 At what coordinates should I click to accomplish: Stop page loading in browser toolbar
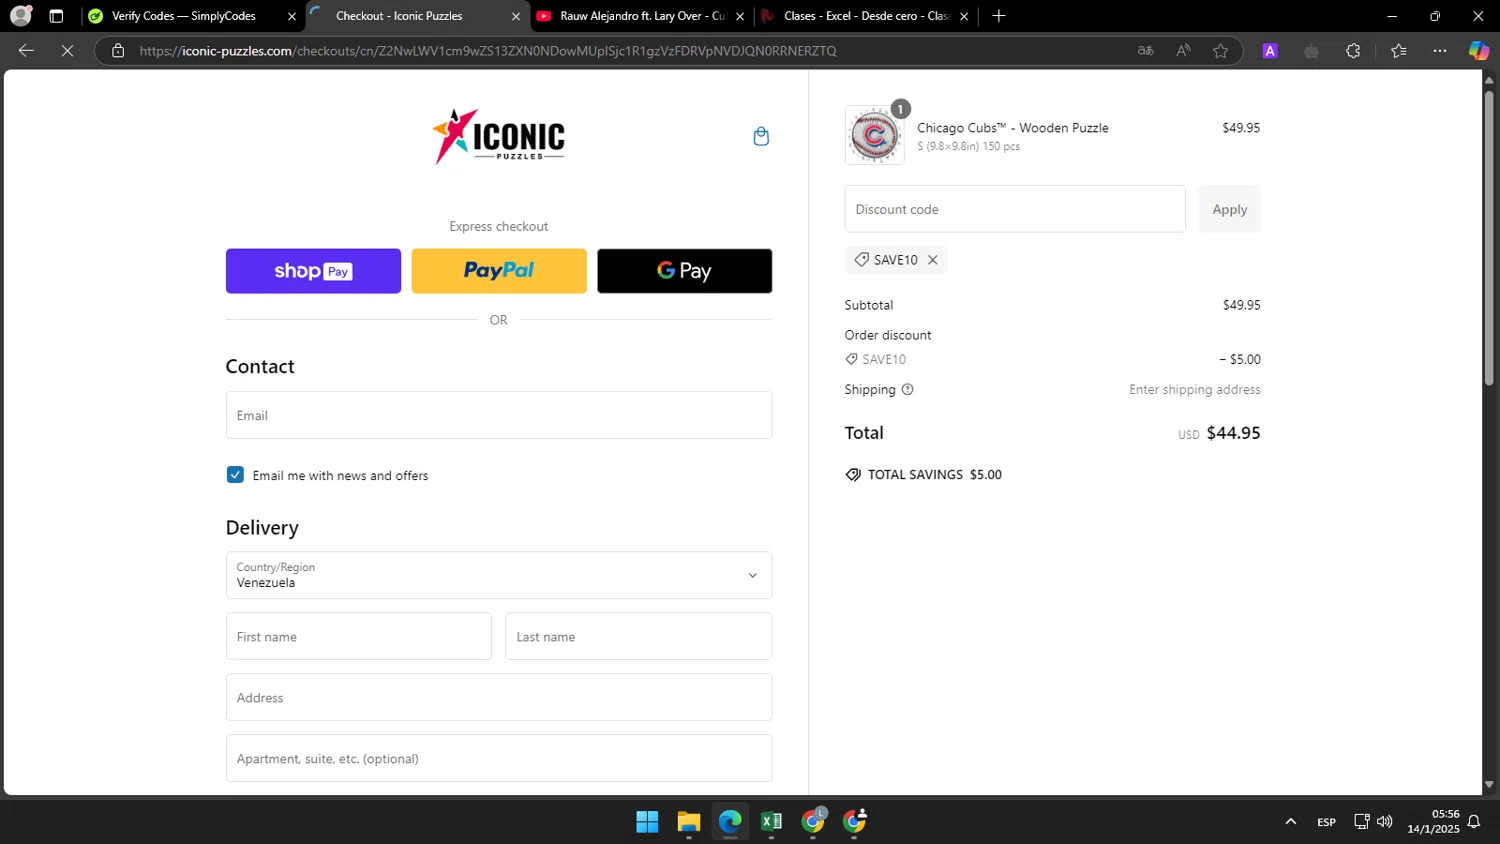[67, 51]
